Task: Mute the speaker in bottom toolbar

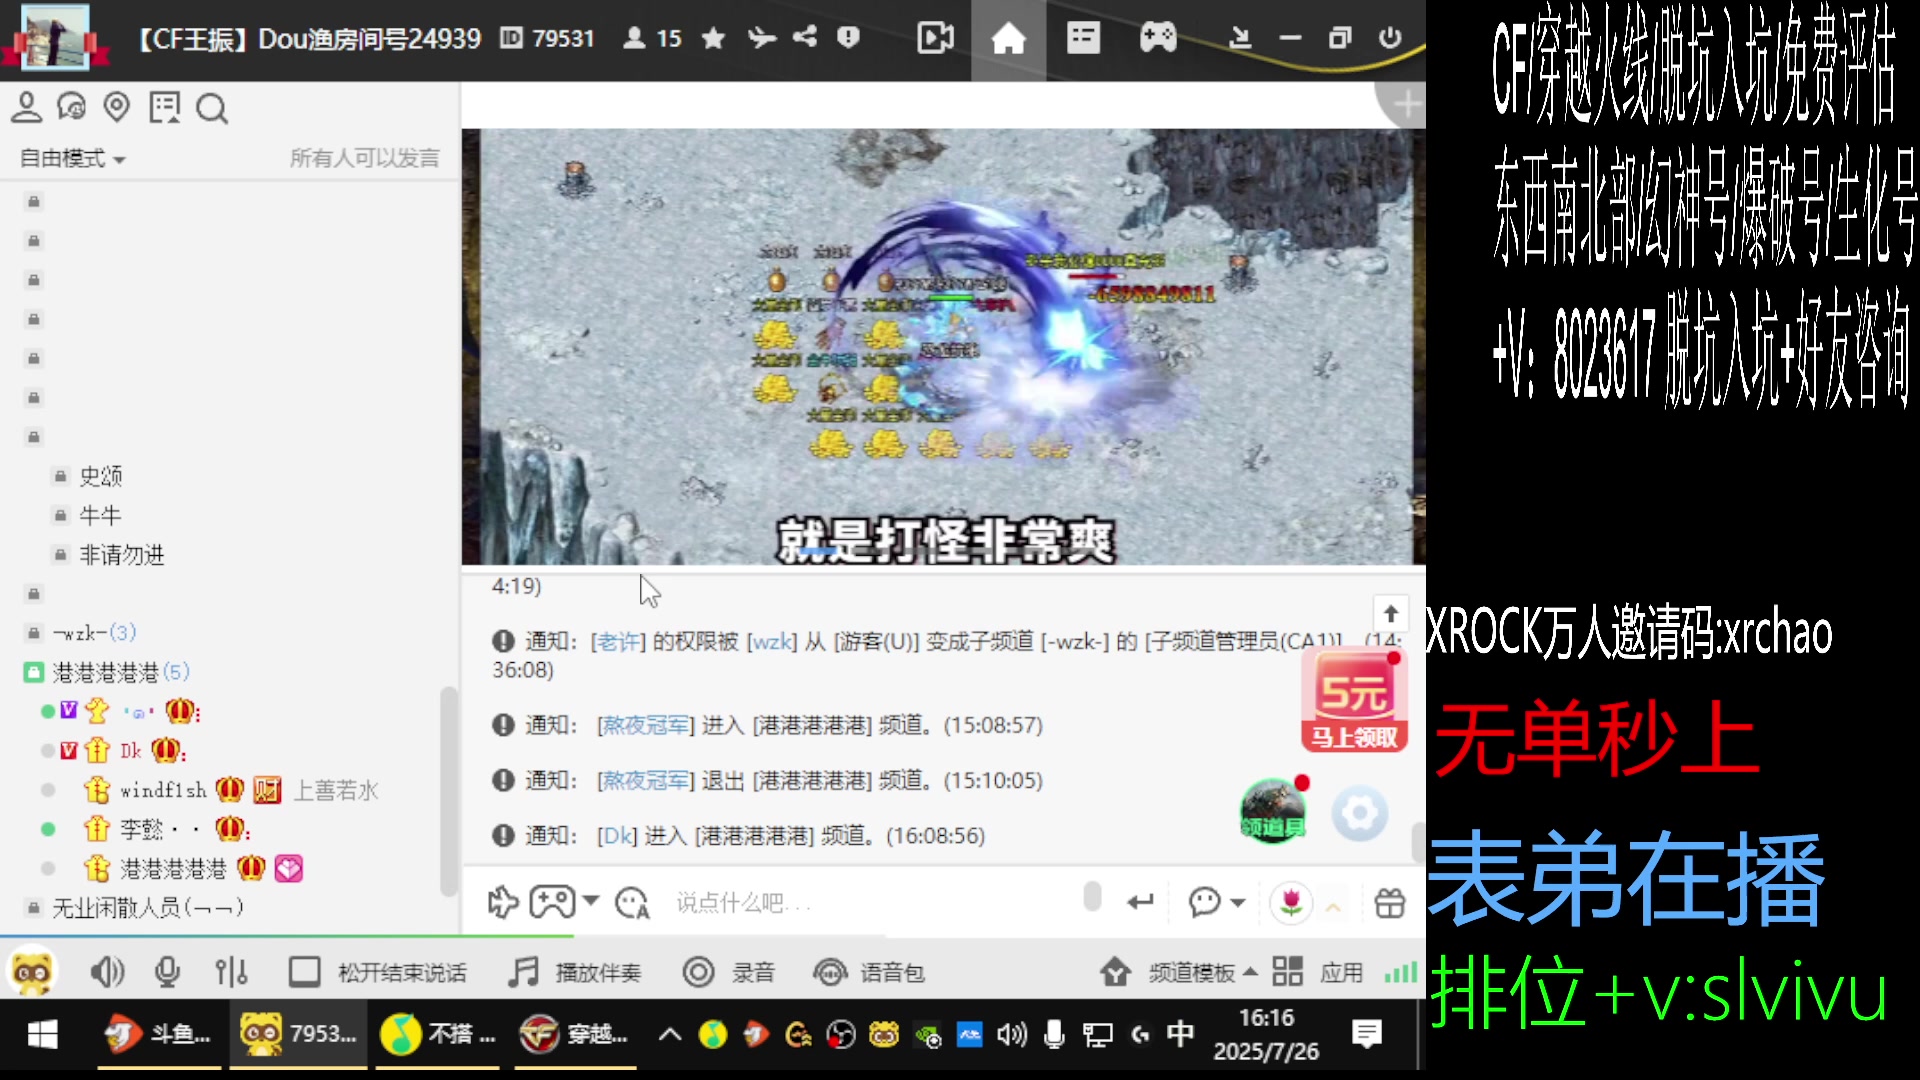Action: [107, 972]
